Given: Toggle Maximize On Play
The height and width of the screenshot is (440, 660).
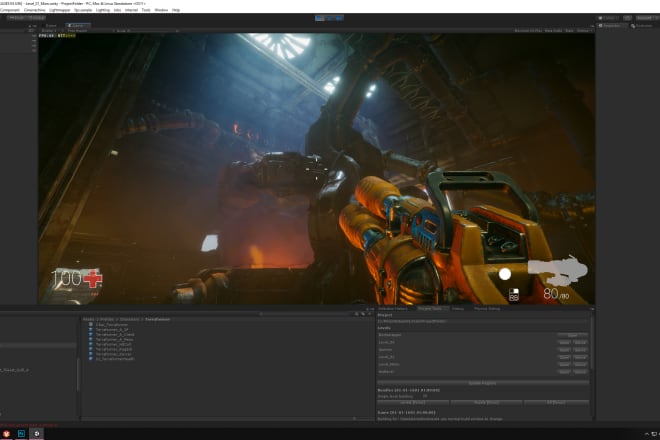Looking at the screenshot, I should [x=527, y=31].
